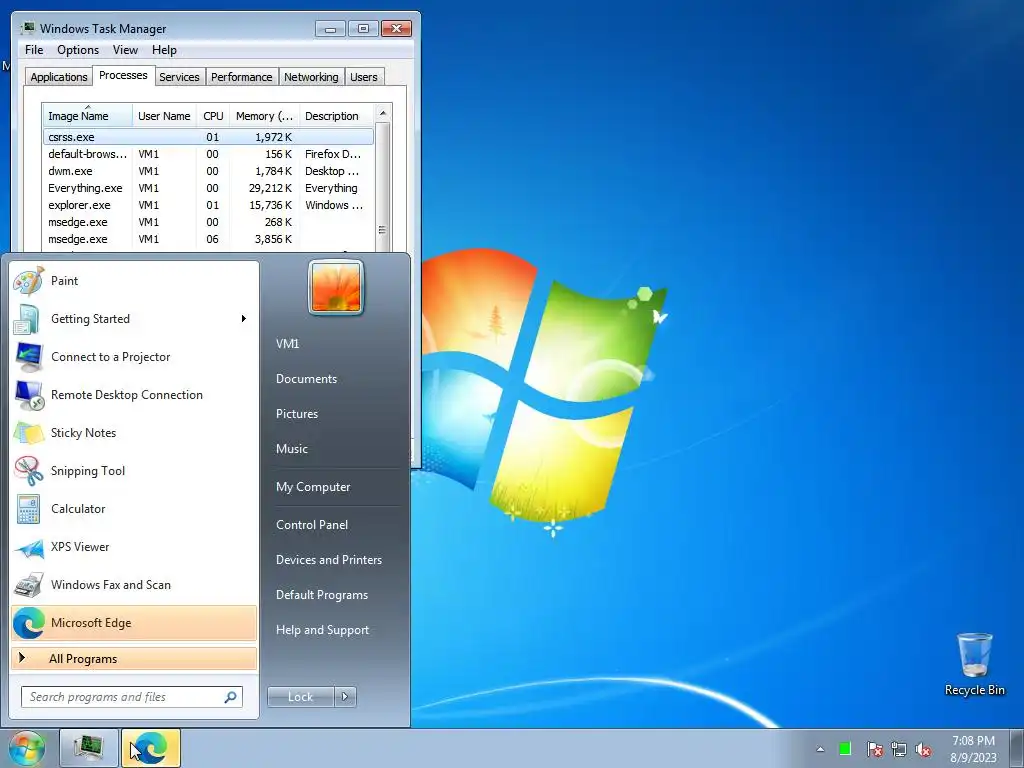This screenshot has height=768, width=1024.
Task: Click the process list vertical scrollbar thumb
Action: (383, 231)
